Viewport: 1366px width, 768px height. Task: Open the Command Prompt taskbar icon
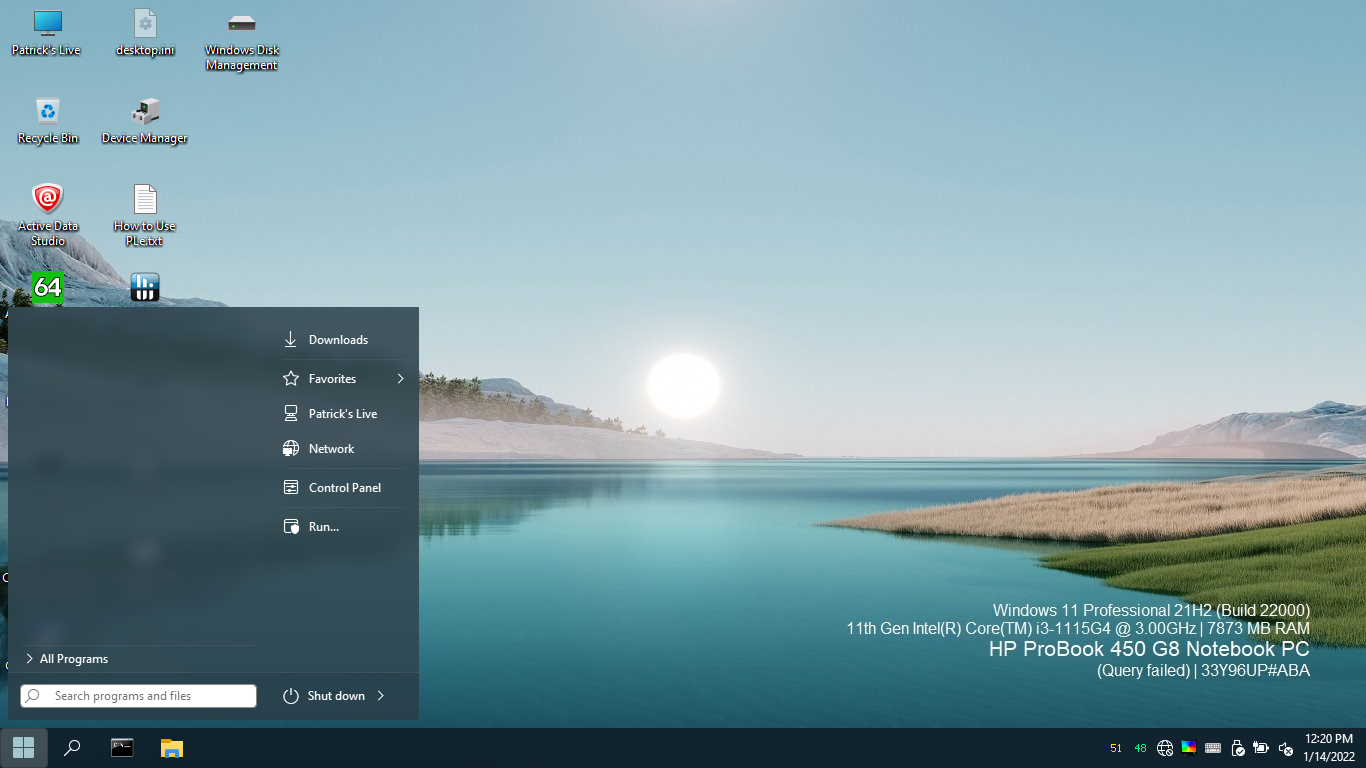point(122,748)
